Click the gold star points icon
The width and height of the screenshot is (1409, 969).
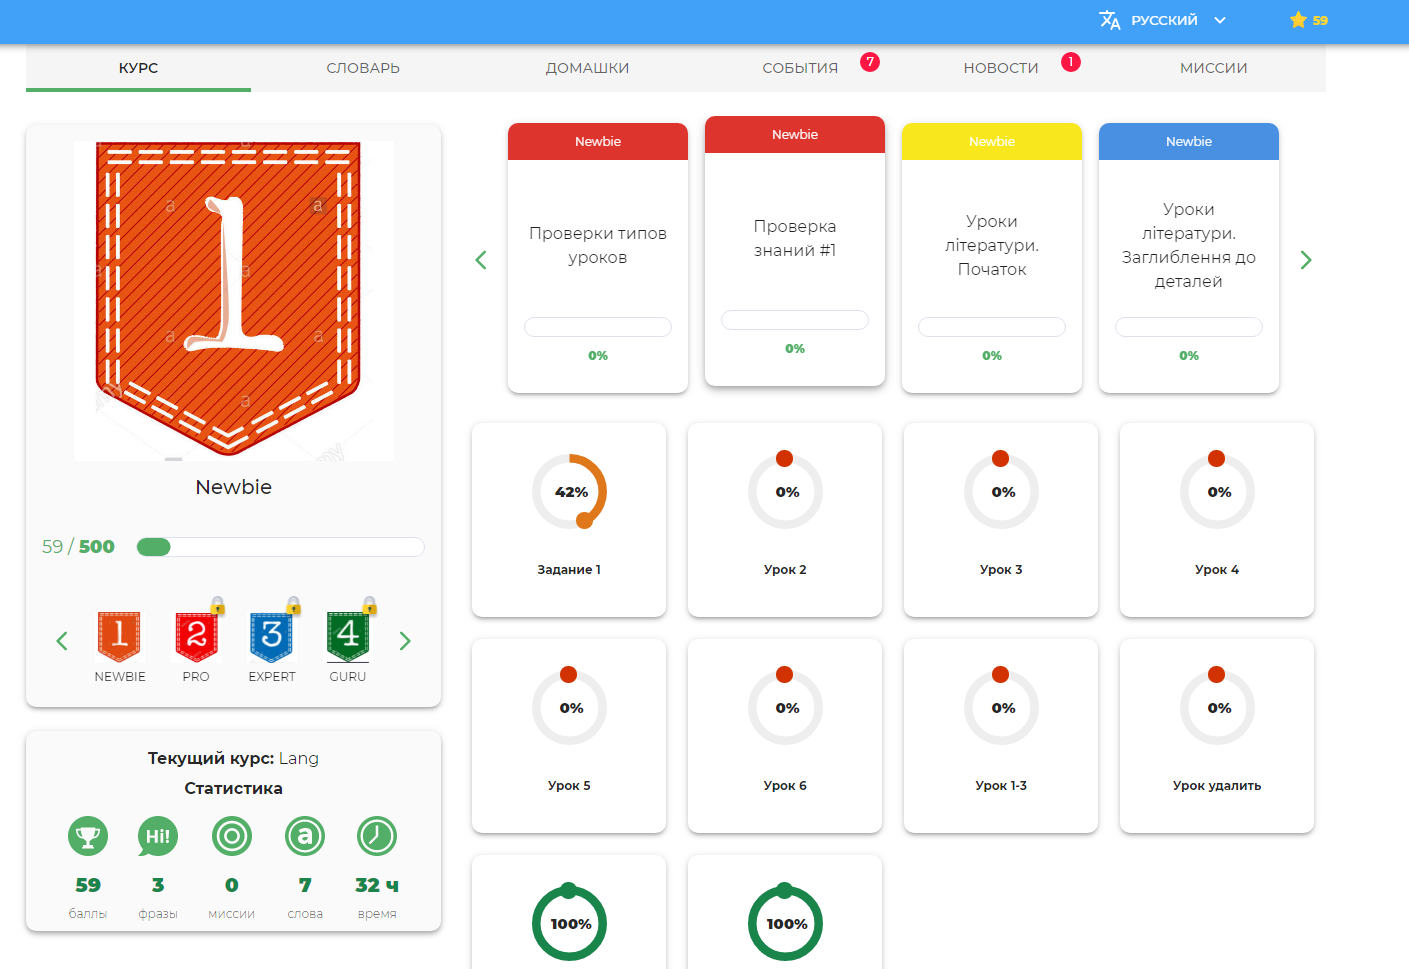[1298, 20]
